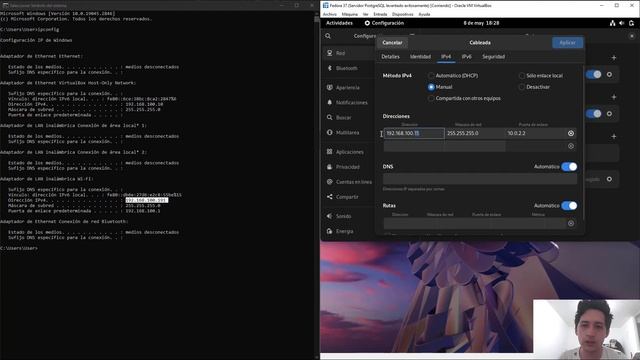This screenshot has height=360, width=640.
Task: Click the Método IPv4 label
Action: pos(397,76)
